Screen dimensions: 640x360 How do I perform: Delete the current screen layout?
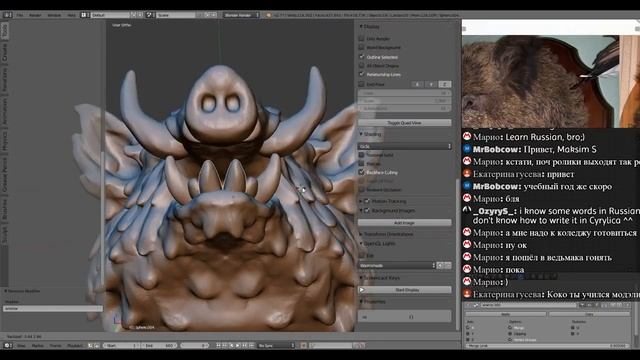click(140, 15)
